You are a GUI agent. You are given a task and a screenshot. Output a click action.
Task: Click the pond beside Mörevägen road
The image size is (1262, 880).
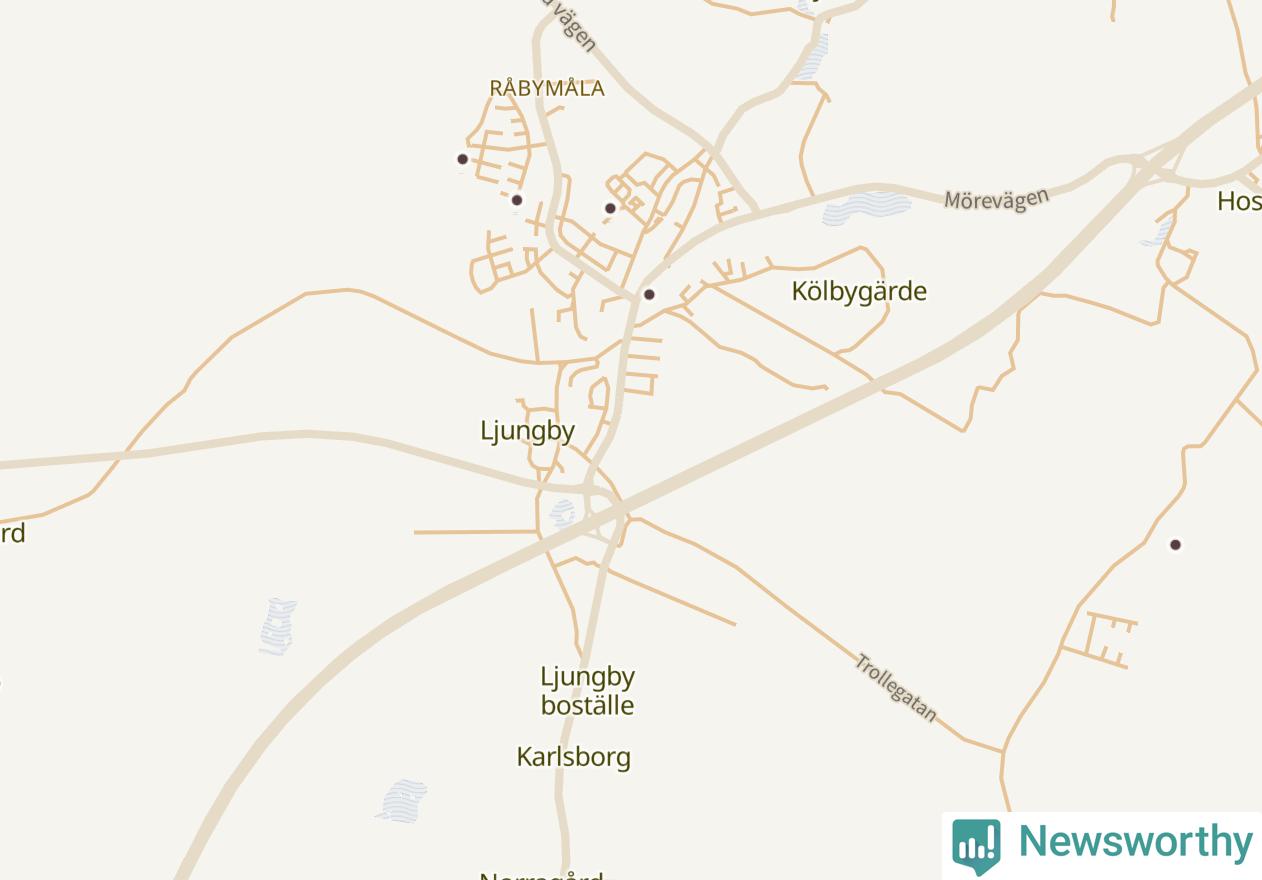click(x=866, y=207)
